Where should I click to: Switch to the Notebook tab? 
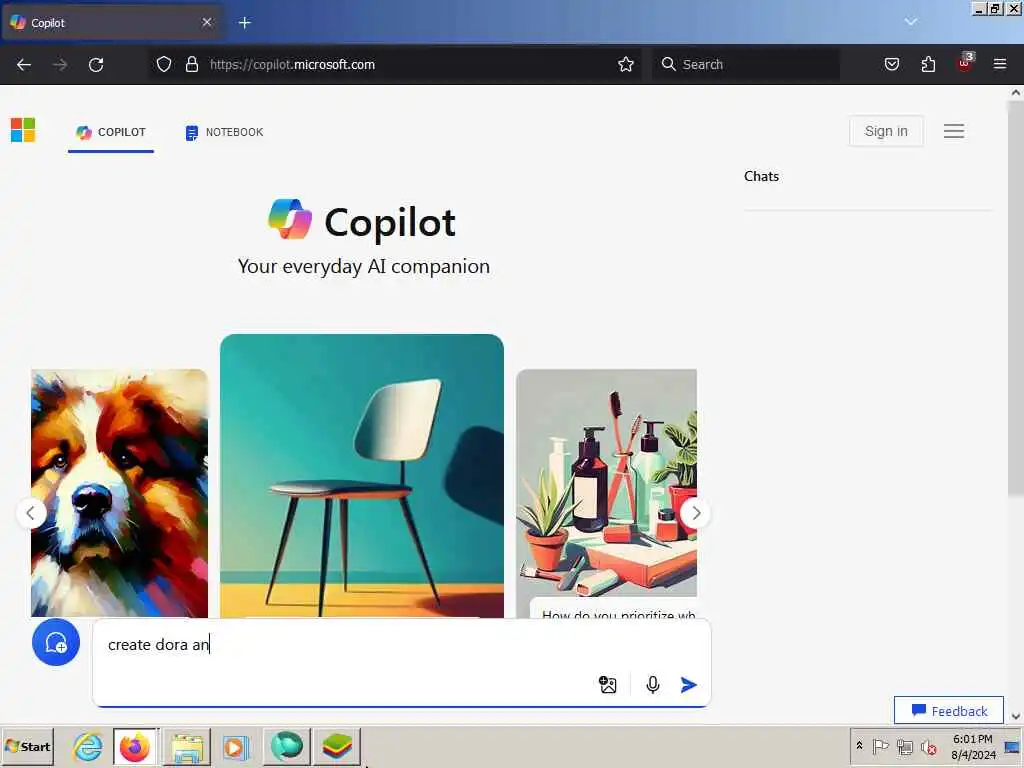click(x=225, y=133)
